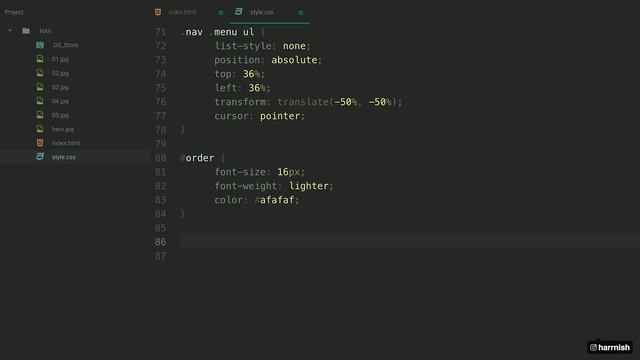640x360 pixels.
Task: Click the image icon beside hero.jpg
Action: (x=40, y=129)
